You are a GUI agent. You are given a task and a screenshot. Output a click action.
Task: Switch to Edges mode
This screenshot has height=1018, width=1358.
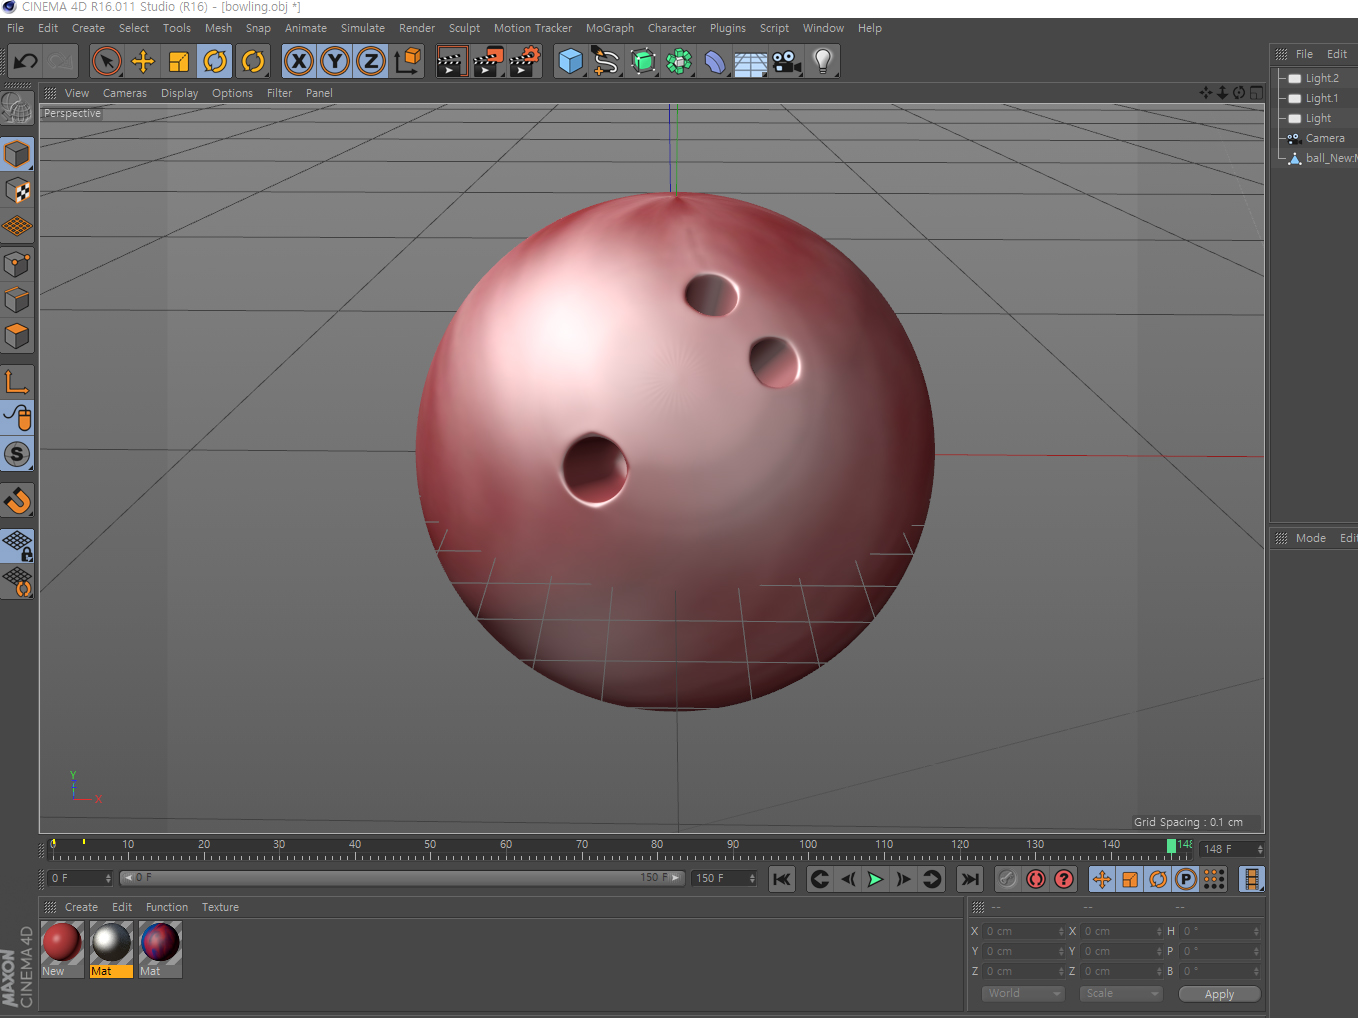[17, 300]
